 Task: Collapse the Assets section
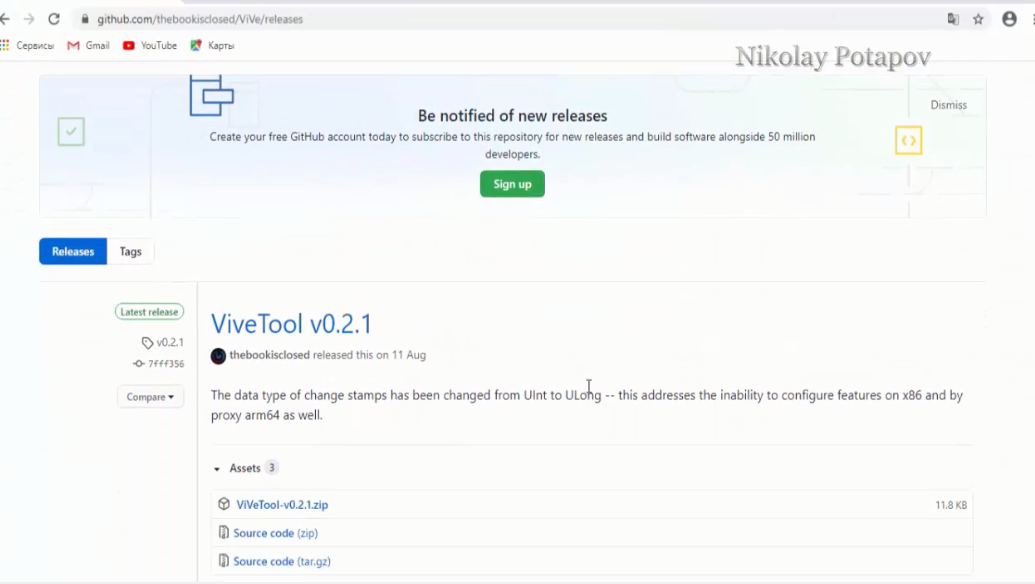point(244,468)
